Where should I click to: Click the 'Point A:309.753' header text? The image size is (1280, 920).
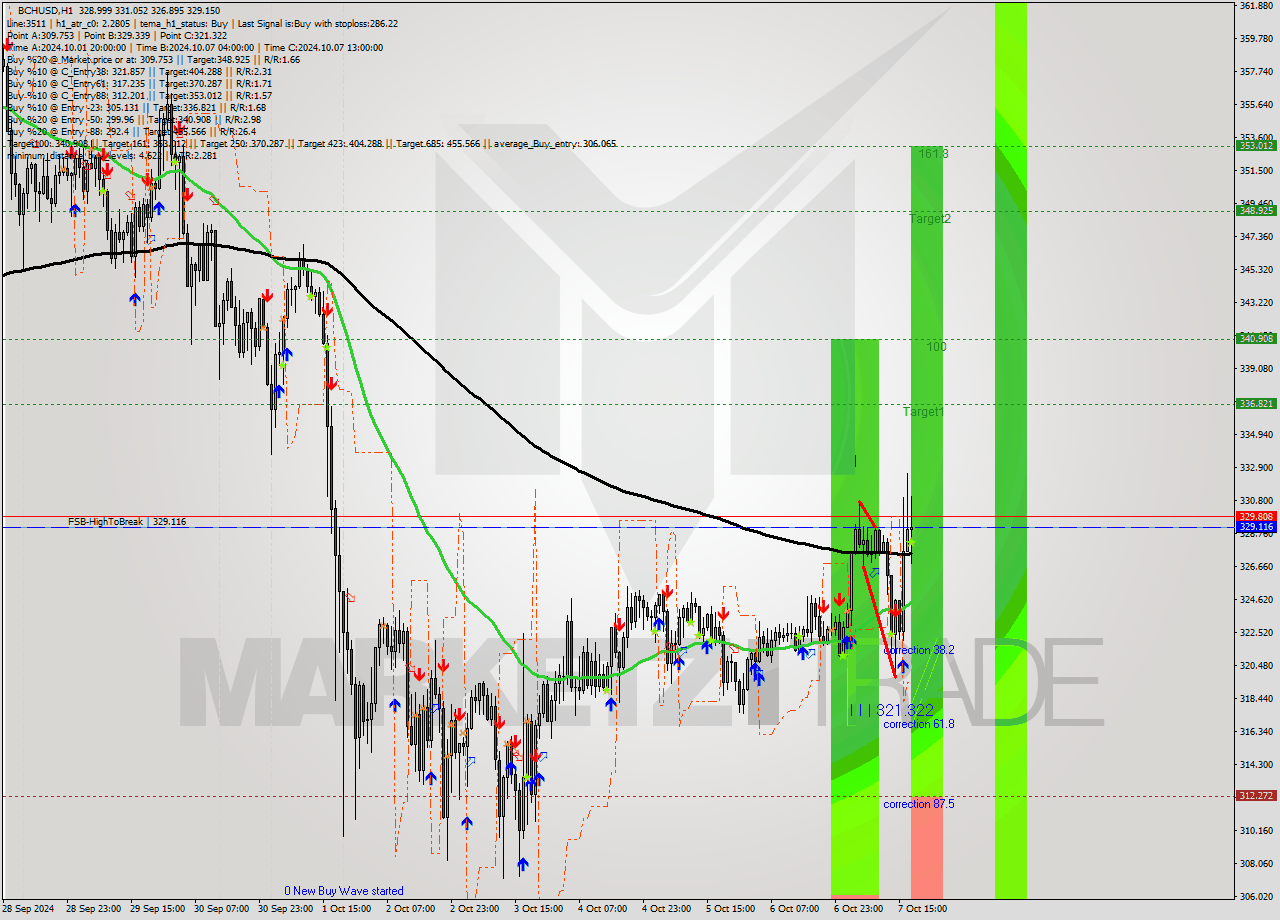click(x=40, y=35)
